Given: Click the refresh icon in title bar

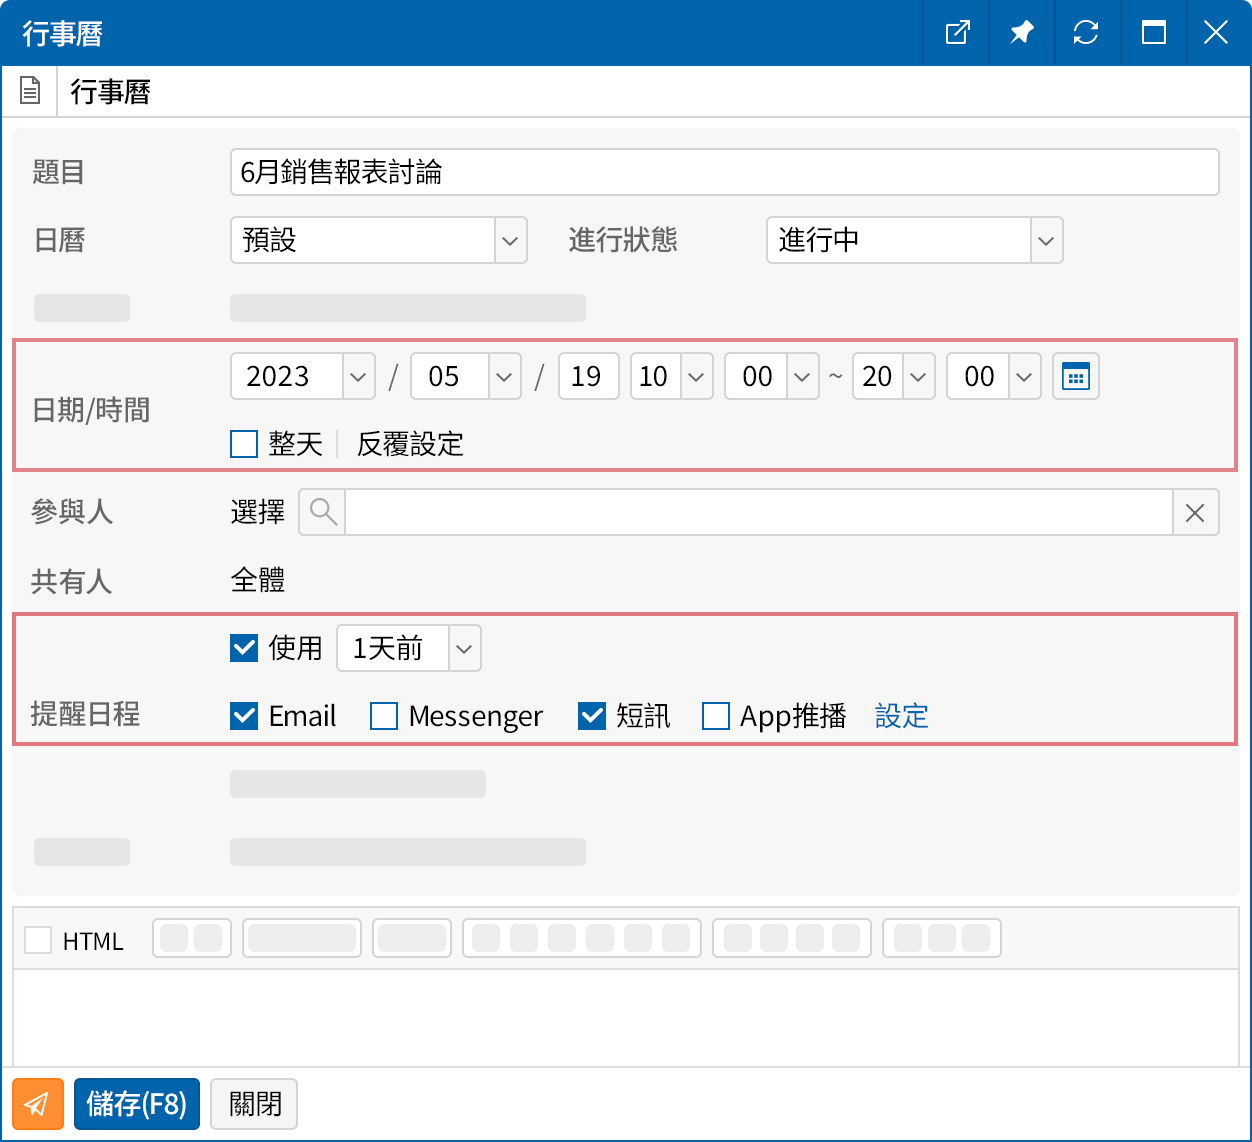Looking at the screenshot, I should pyautogui.click(x=1086, y=33).
